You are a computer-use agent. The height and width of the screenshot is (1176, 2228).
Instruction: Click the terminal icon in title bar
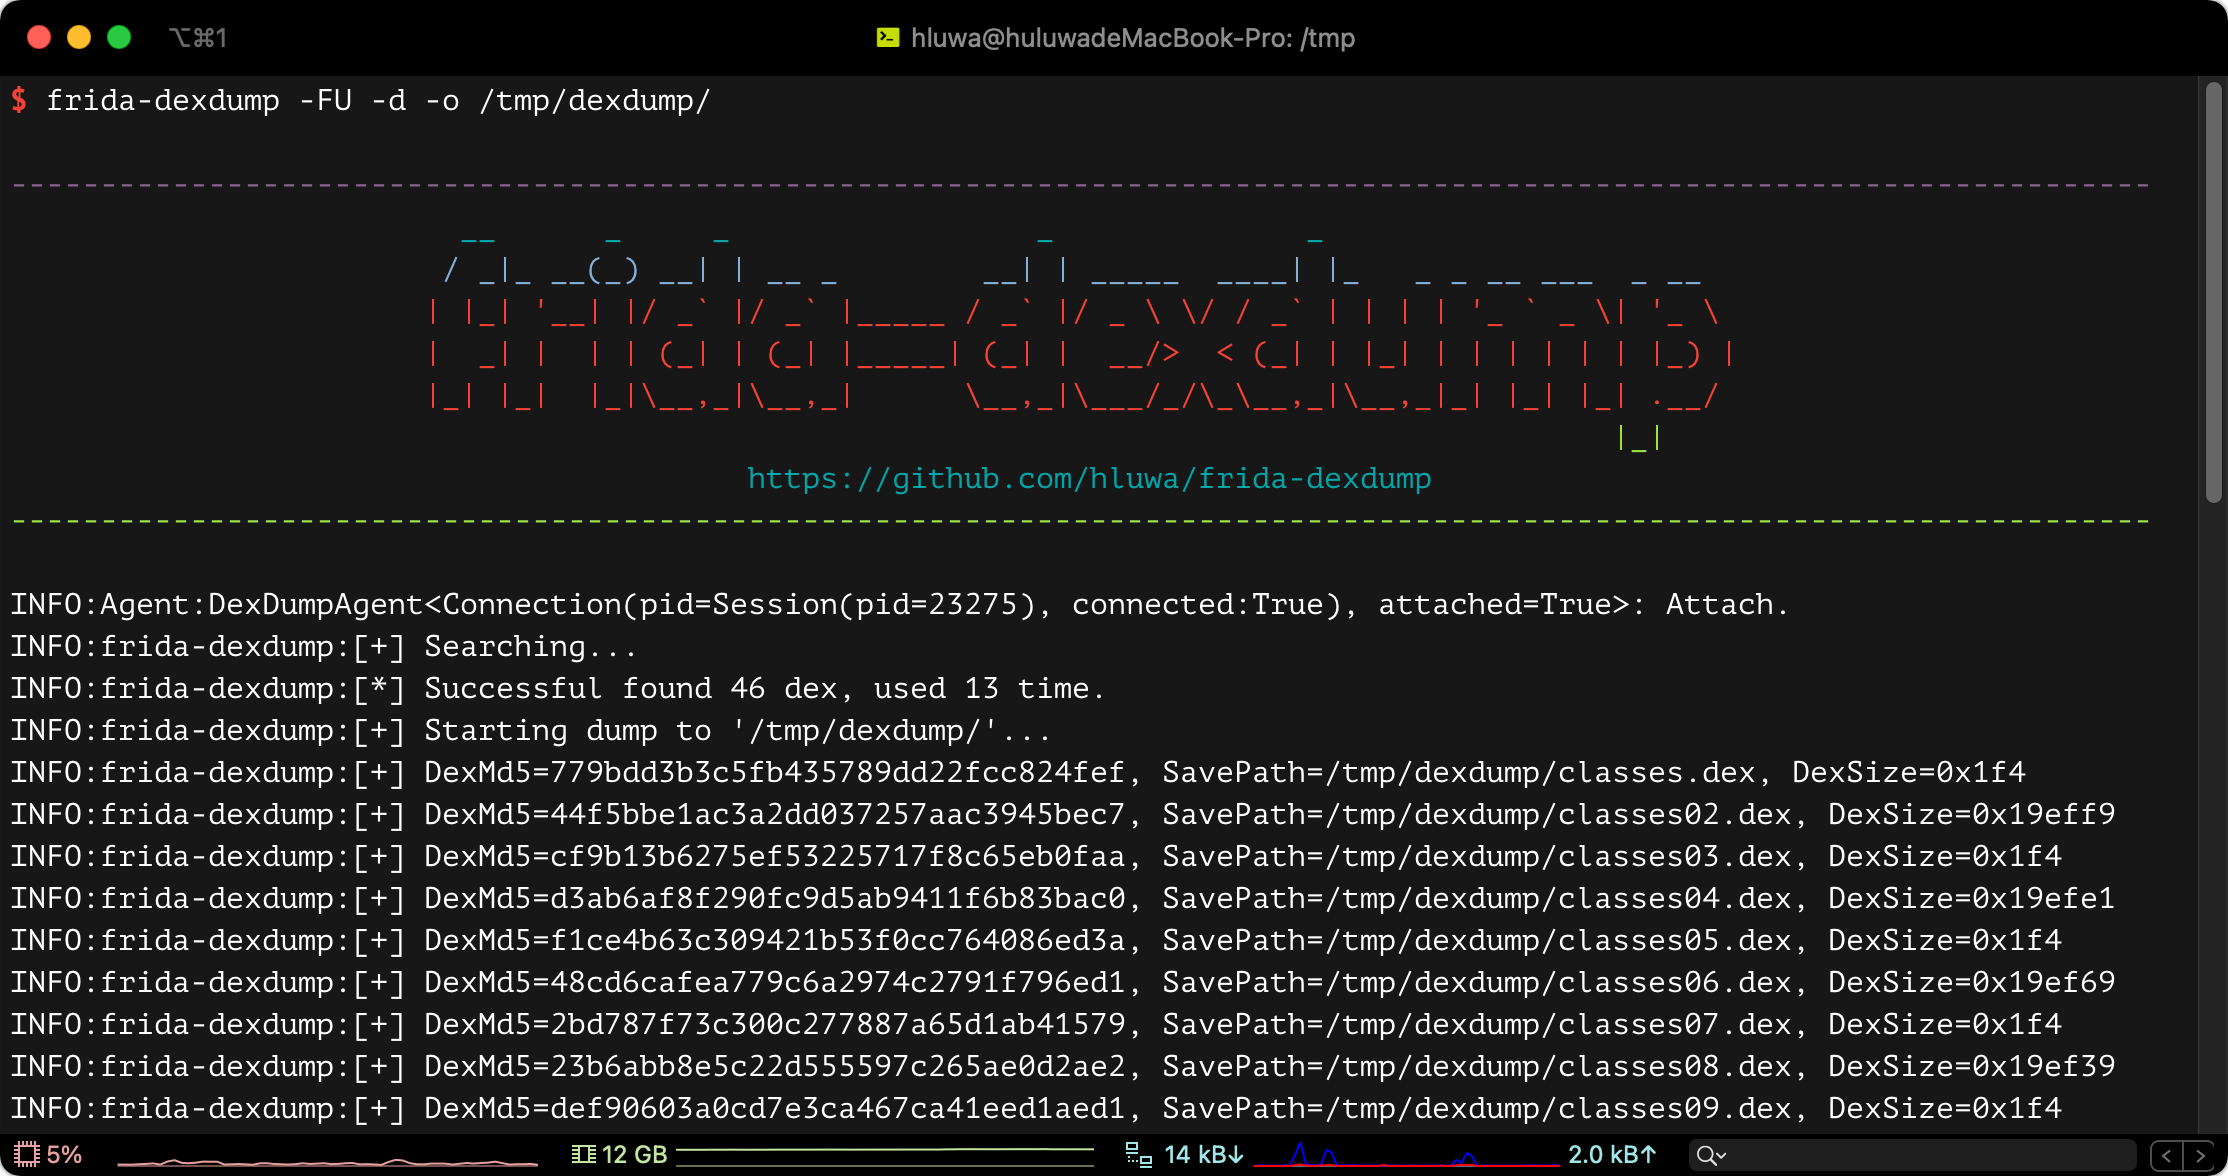[887, 38]
